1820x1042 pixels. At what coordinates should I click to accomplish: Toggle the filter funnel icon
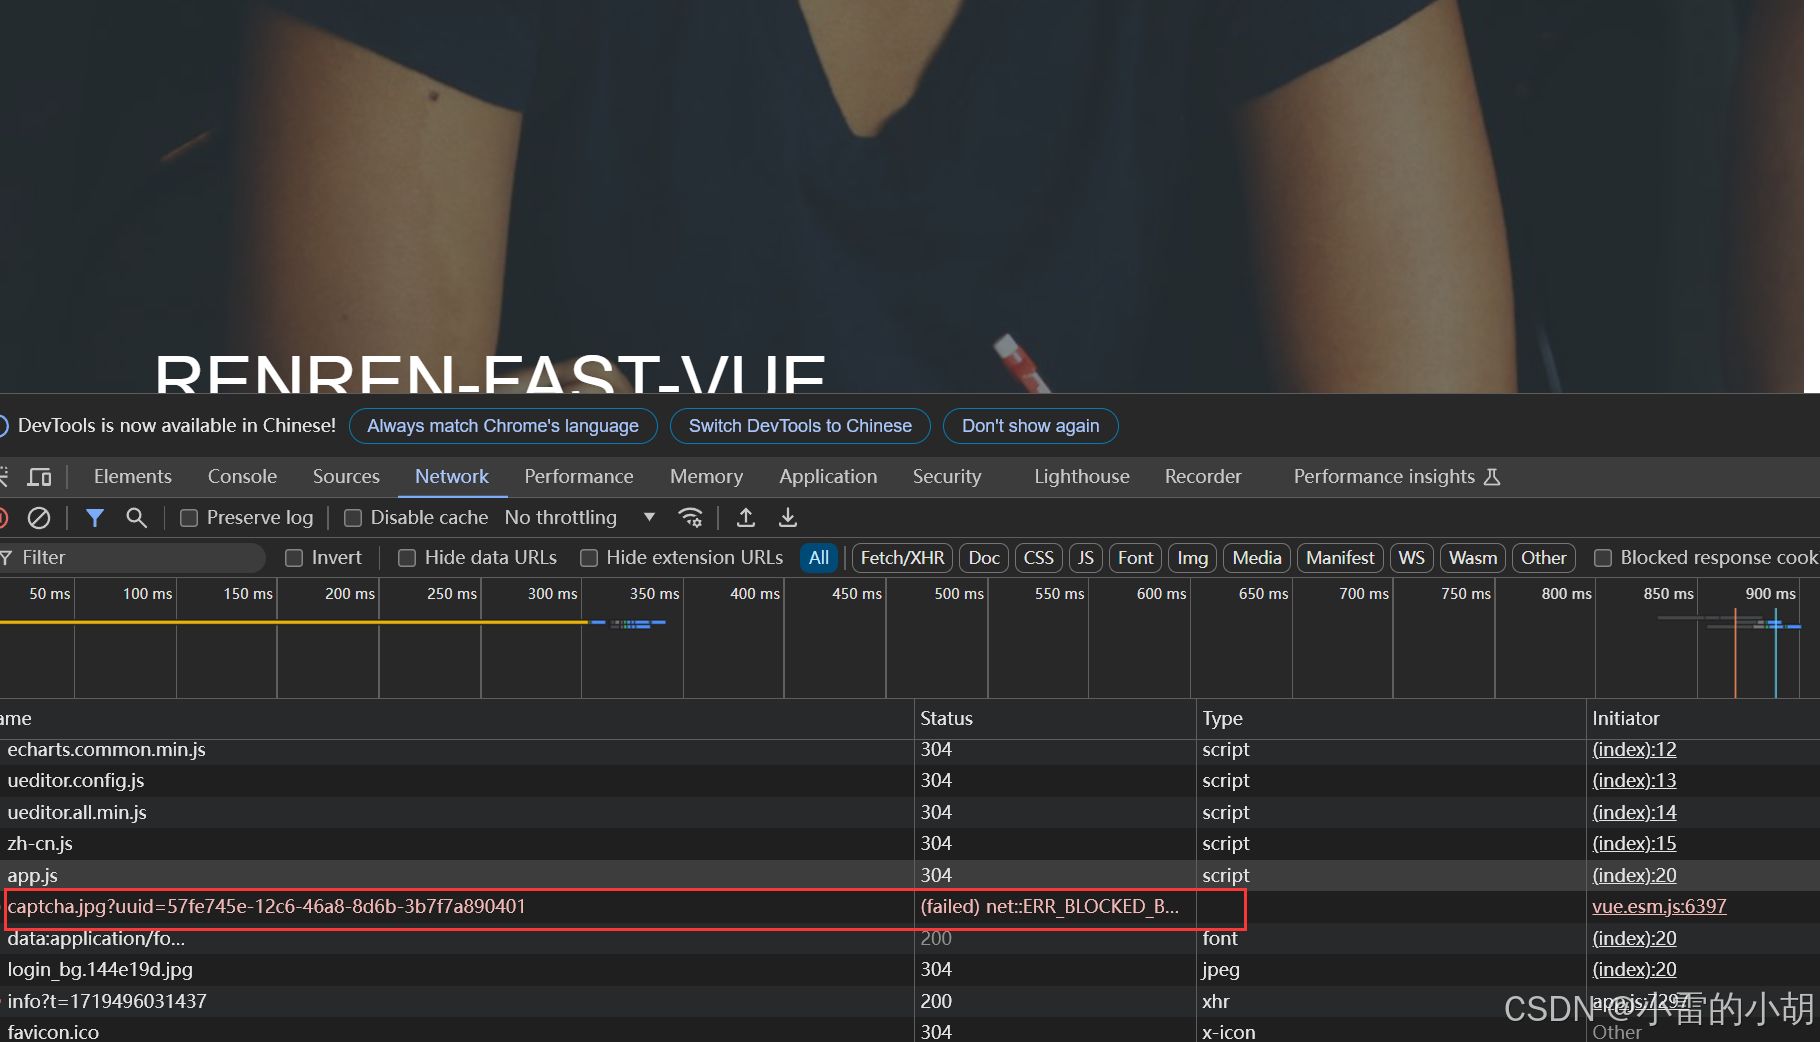95,518
